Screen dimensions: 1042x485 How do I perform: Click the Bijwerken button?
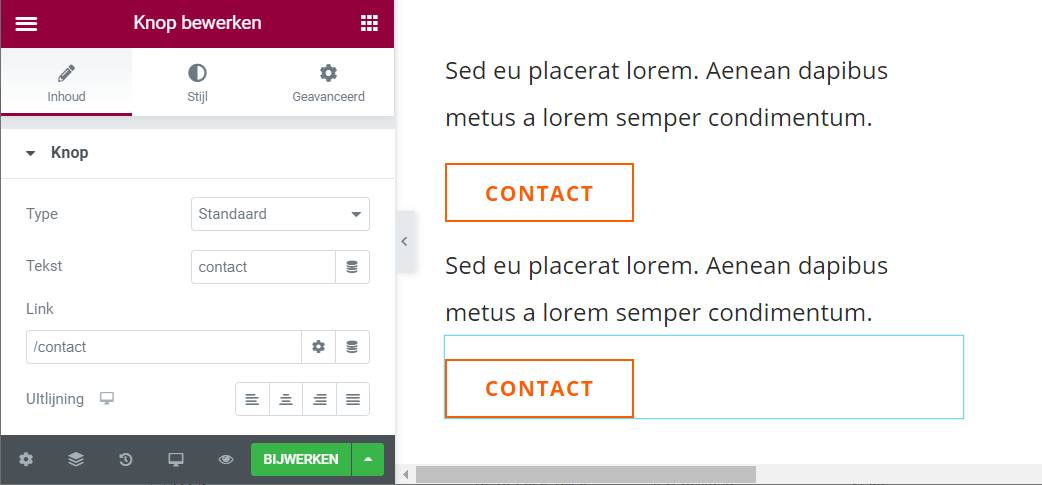[301, 460]
